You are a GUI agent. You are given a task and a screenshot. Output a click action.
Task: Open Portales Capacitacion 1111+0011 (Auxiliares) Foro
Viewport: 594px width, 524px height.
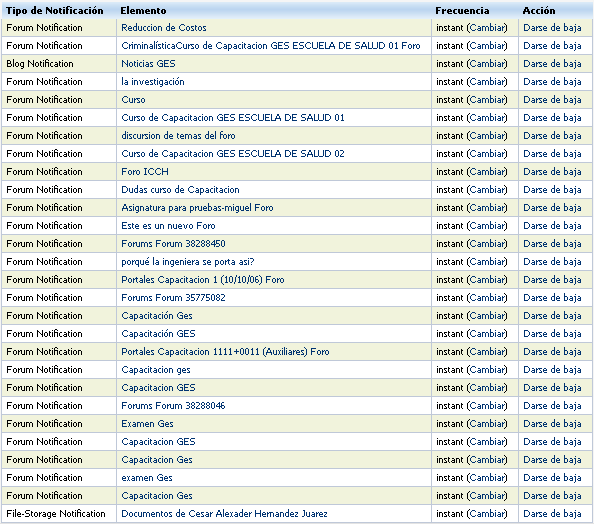click(225, 352)
